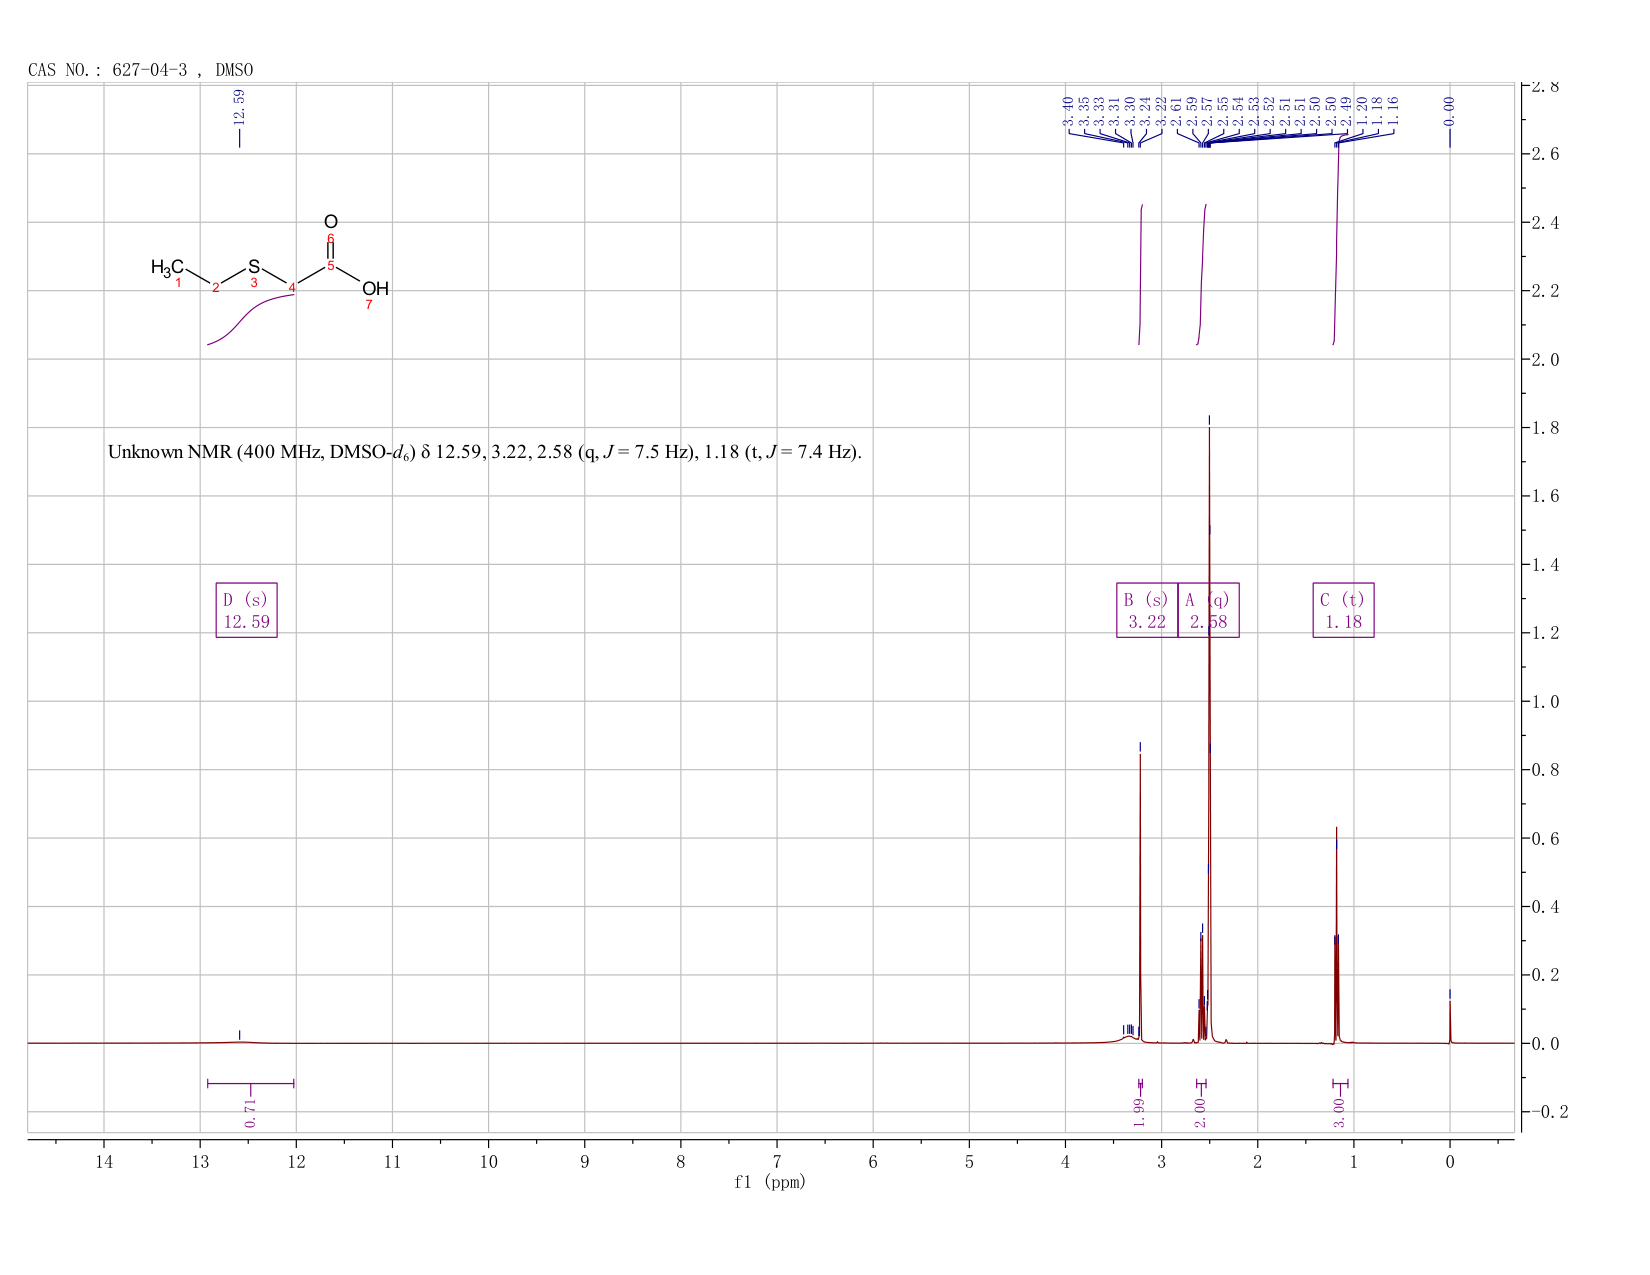This screenshot has height=1275, width=1650.
Task: Click the y-axis label "2.0"
Action: 1544,359
